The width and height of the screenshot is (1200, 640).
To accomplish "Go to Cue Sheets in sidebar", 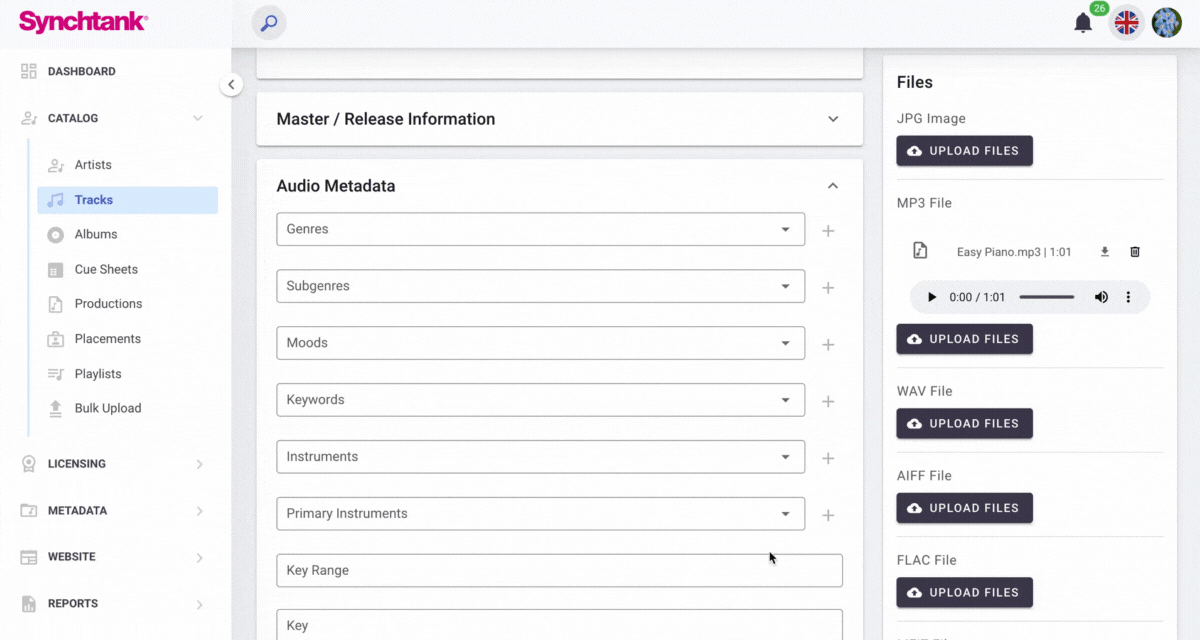I will 106,269.
